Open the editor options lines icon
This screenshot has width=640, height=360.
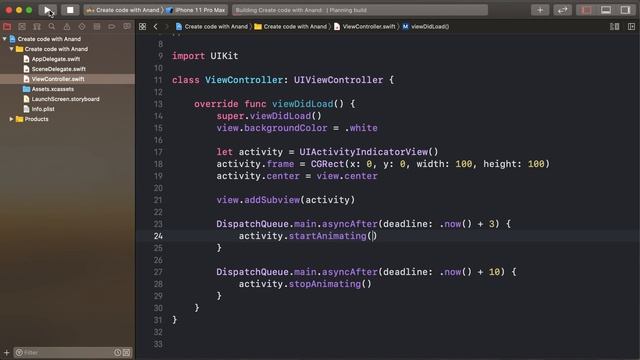click(x=614, y=27)
